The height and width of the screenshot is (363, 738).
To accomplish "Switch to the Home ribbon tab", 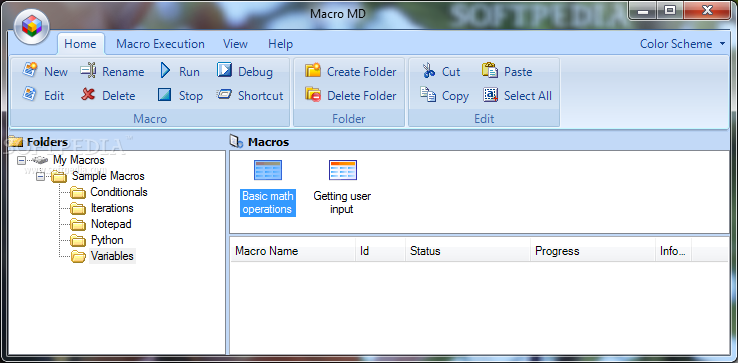I will [x=80, y=44].
